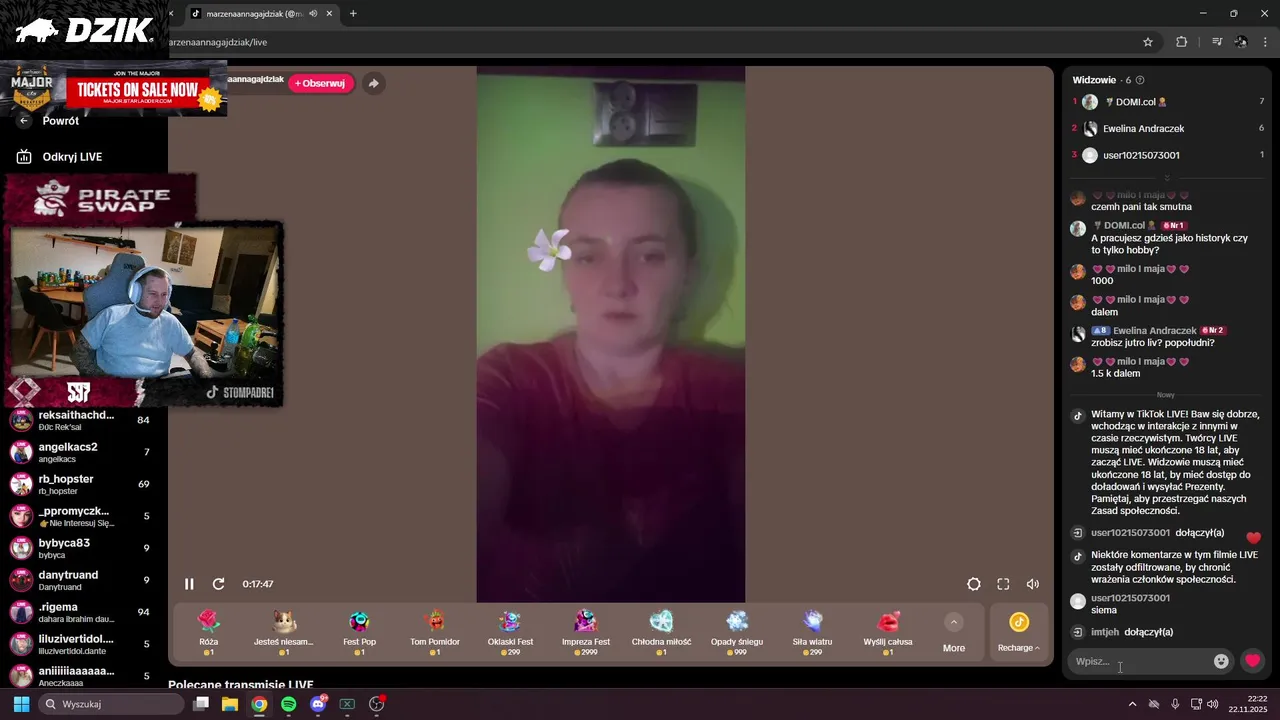The width and height of the screenshot is (1280, 720).
Task: Open the emoji picker in chat
Action: point(1221,661)
